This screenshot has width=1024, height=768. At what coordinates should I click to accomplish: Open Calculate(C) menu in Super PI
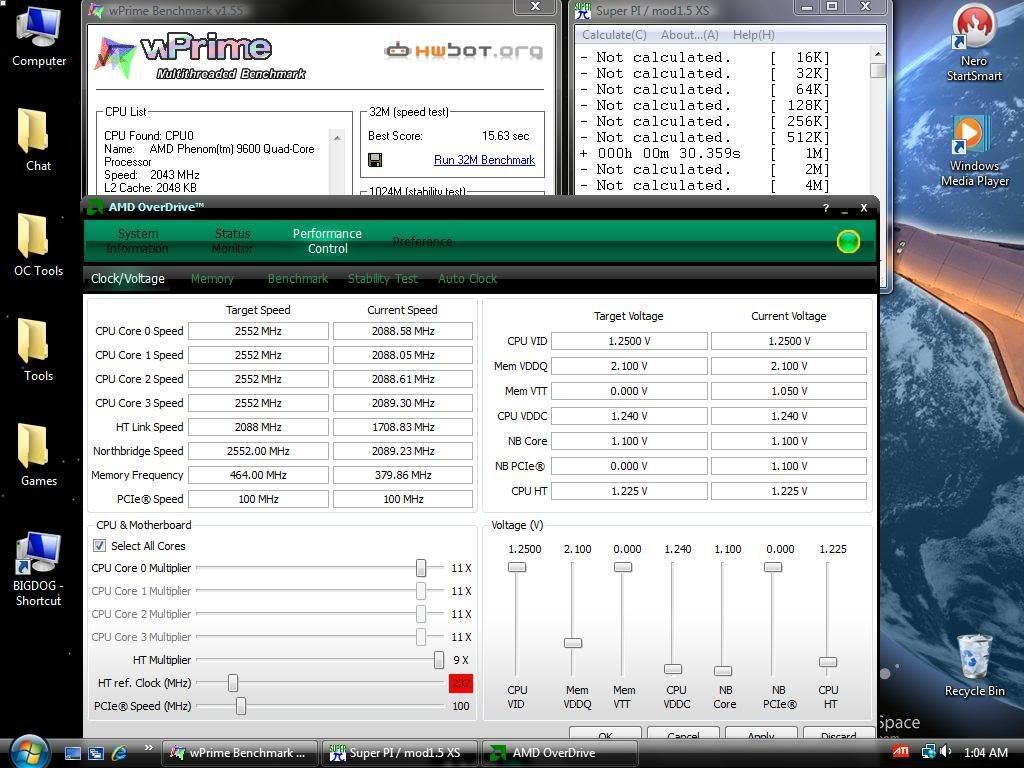614,35
